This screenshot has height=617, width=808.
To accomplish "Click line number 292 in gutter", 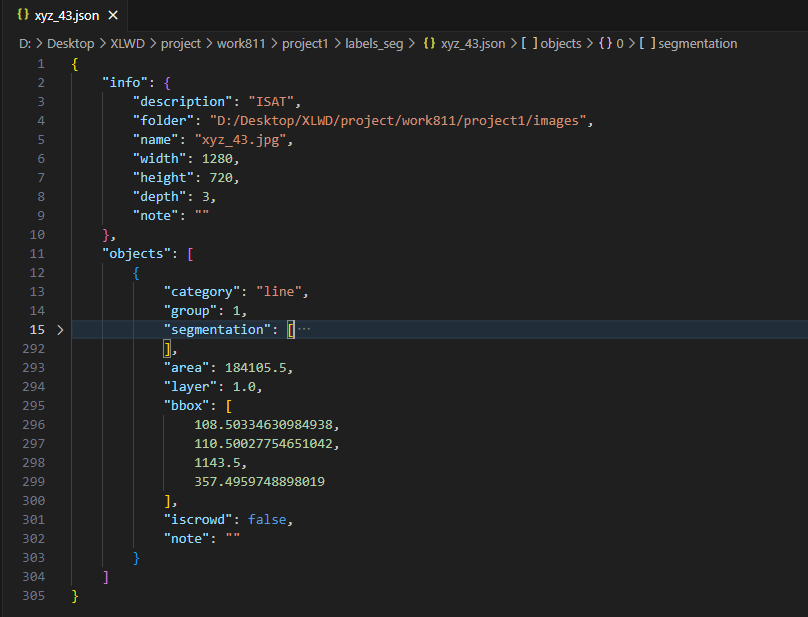I will coord(33,349).
